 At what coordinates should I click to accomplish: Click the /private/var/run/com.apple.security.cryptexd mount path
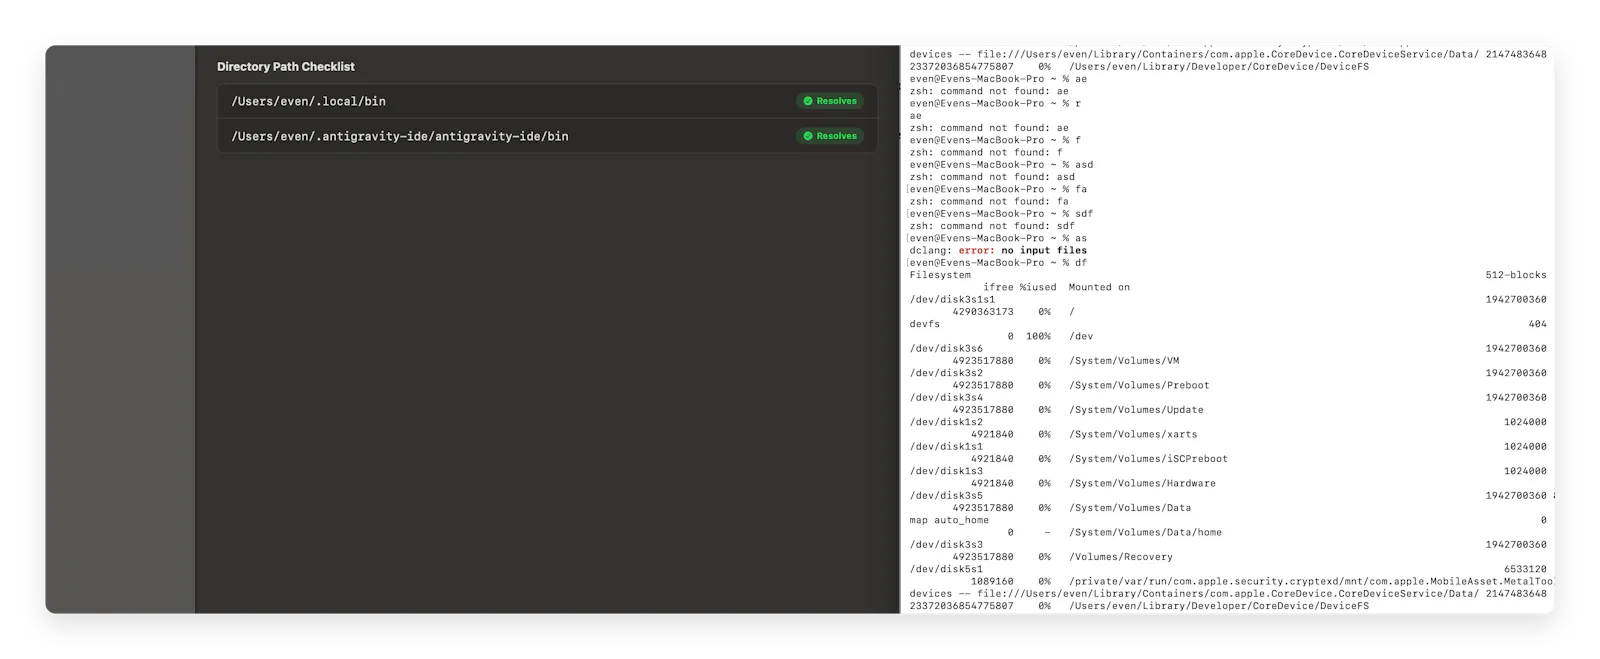point(1310,581)
